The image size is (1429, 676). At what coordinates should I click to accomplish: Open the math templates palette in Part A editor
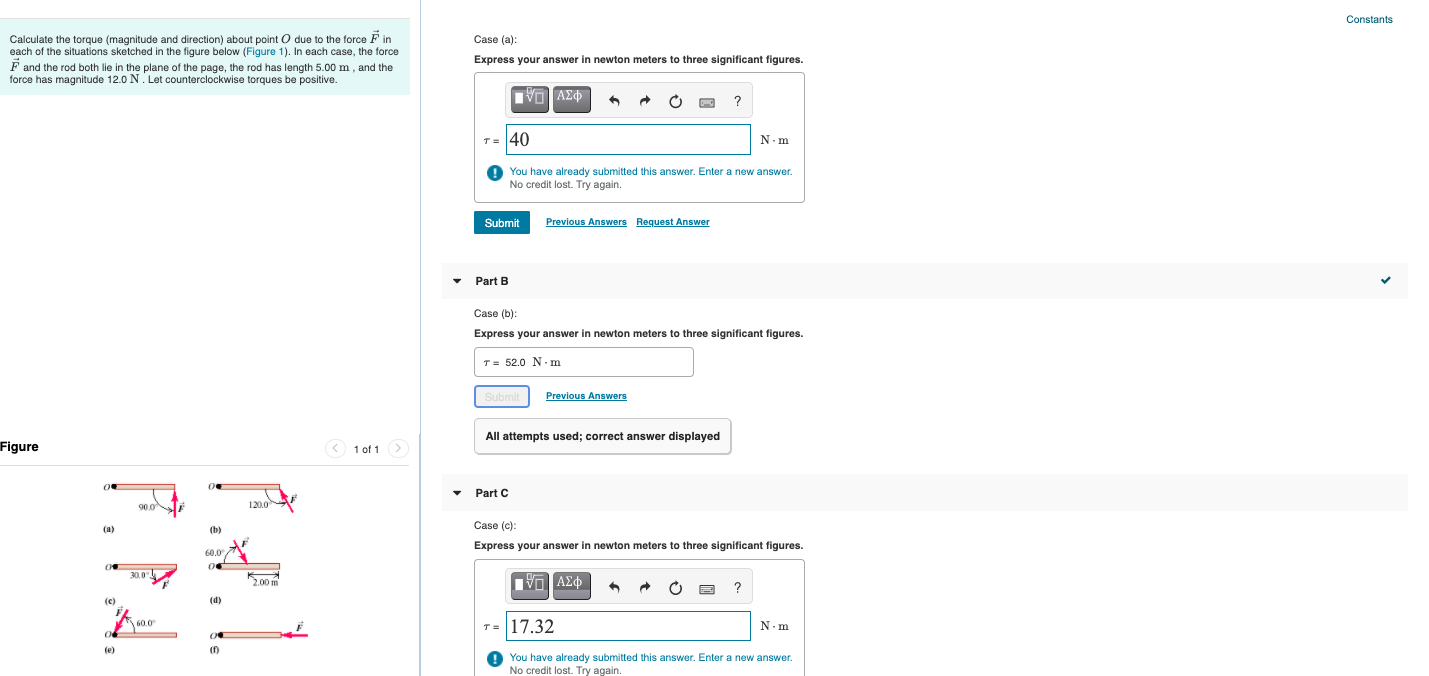(x=529, y=100)
